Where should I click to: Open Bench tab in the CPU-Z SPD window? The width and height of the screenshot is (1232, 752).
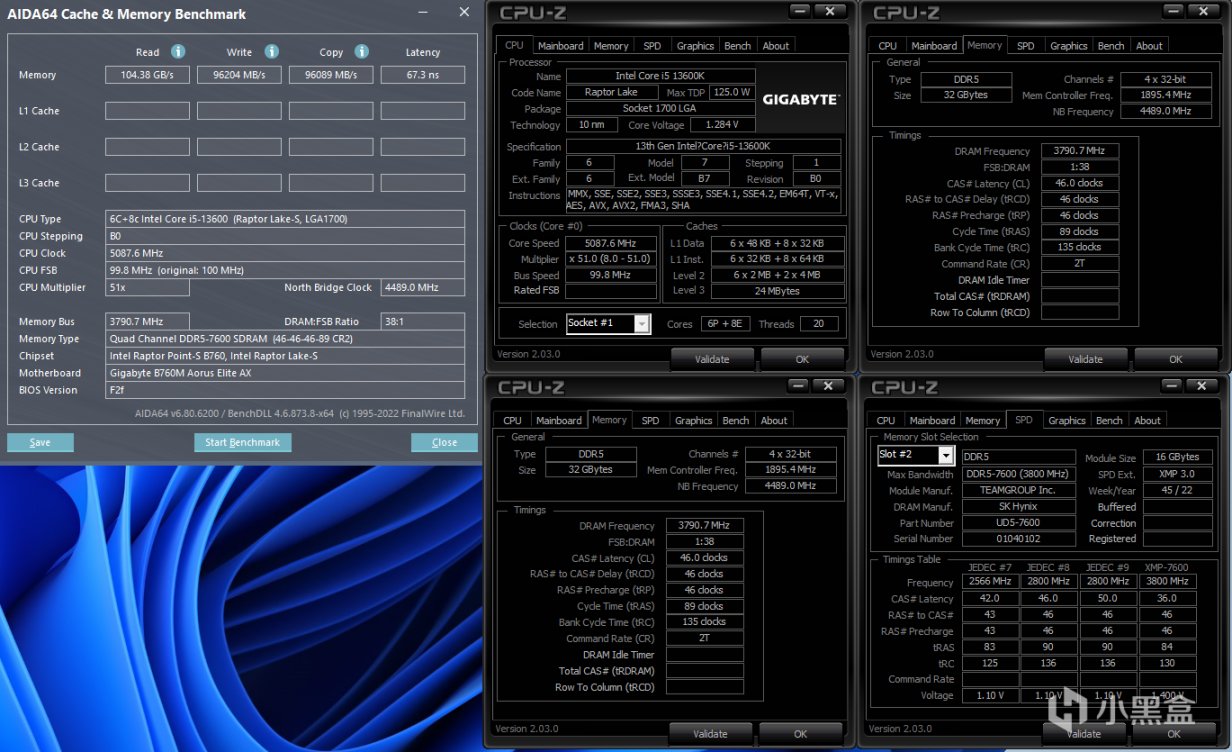[x=1110, y=421]
